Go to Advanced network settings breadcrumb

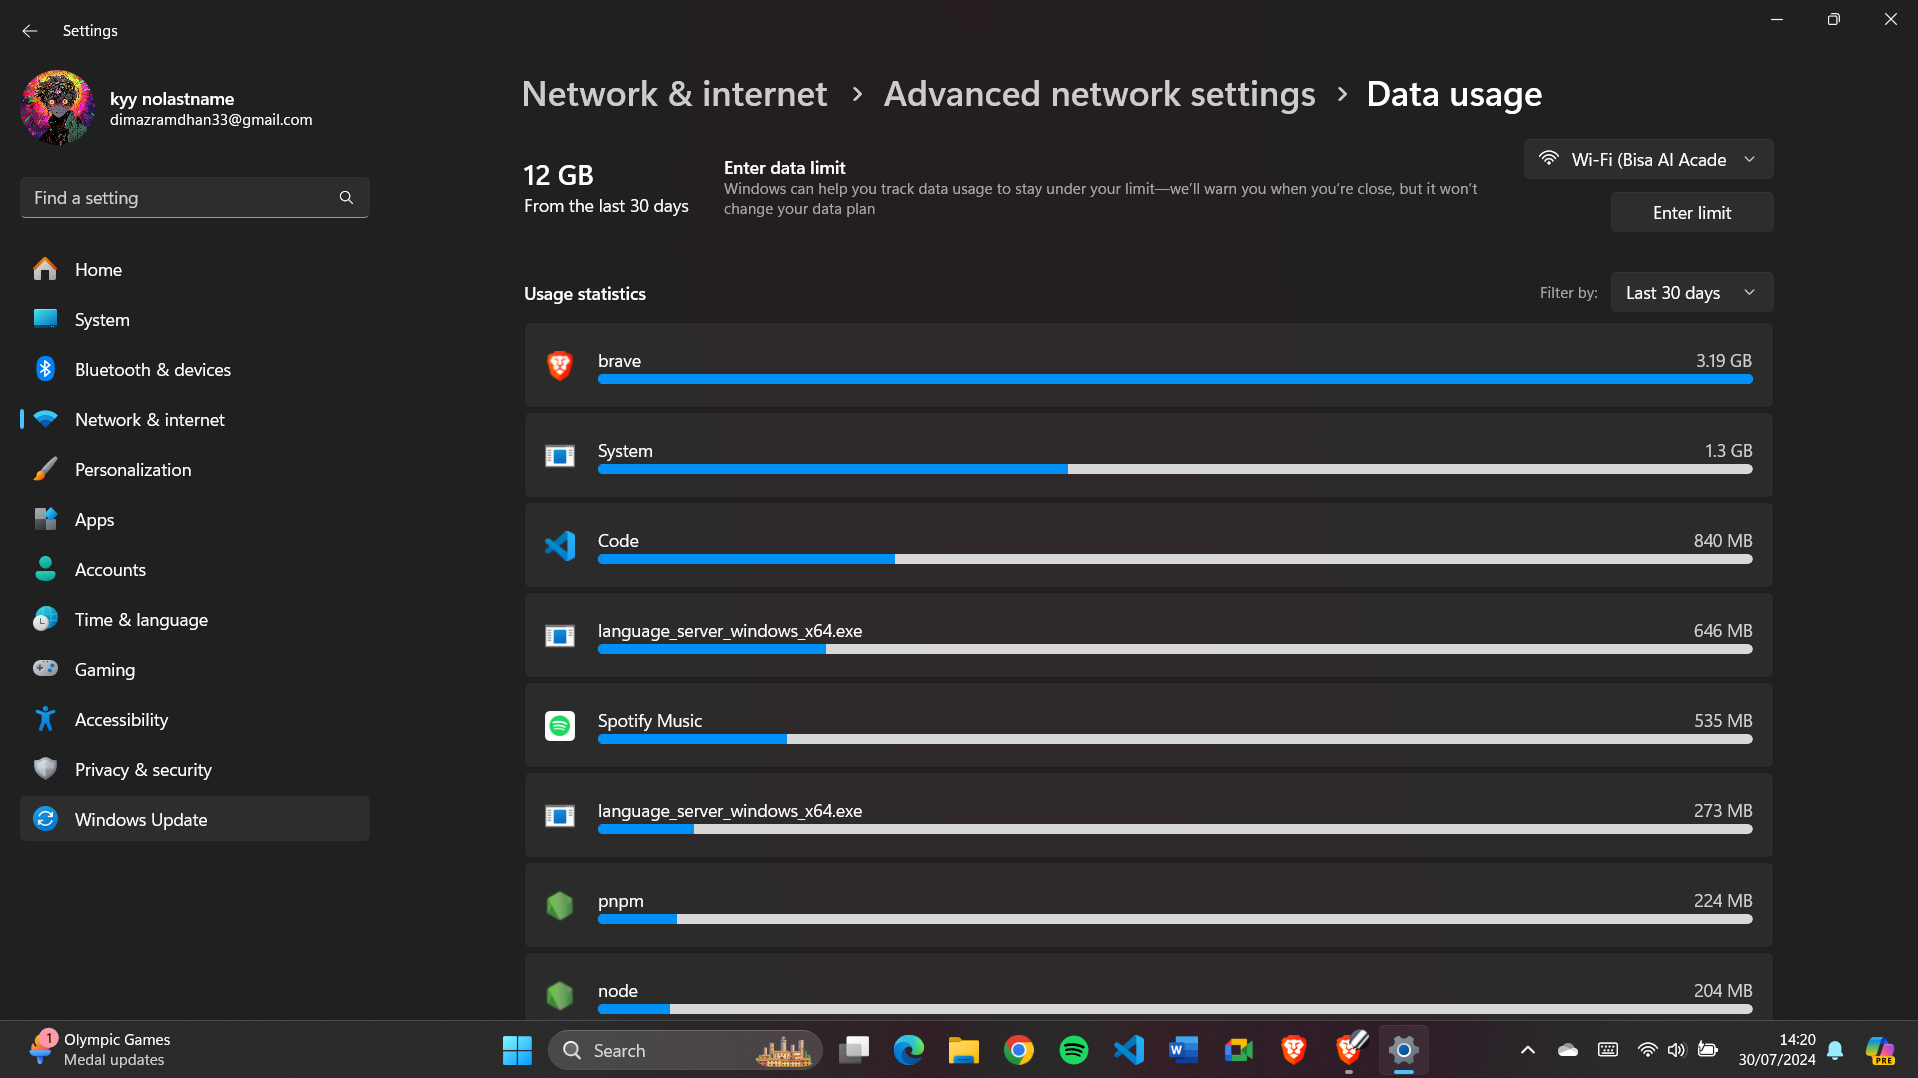[1099, 94]
